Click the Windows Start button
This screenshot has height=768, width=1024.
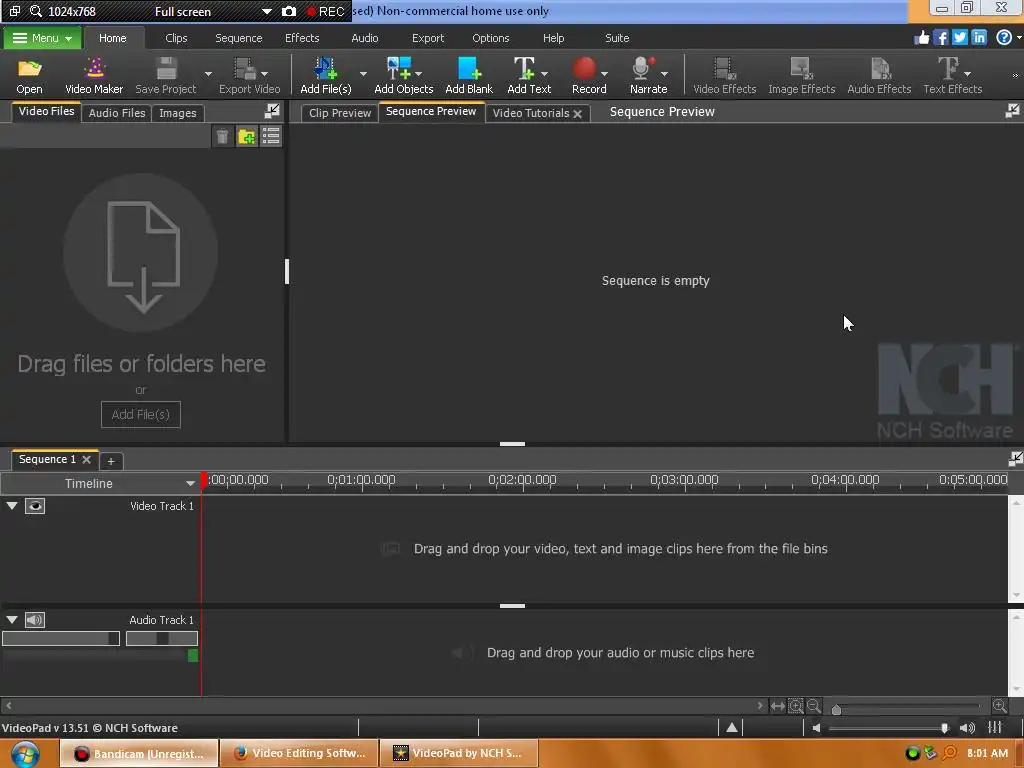point(25,754)
